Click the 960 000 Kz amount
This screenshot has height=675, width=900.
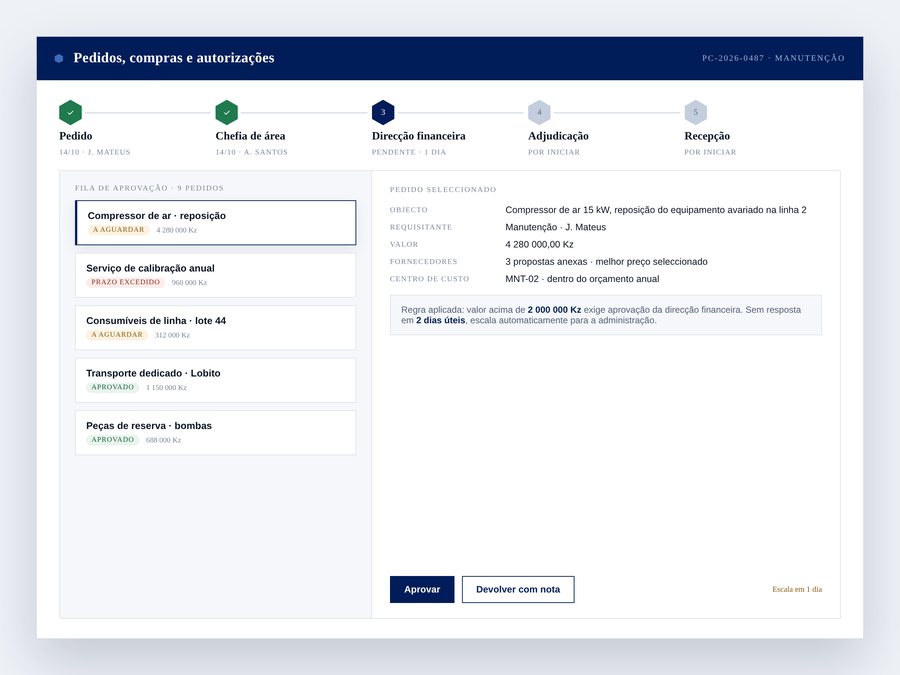click(x=189, y=282)
